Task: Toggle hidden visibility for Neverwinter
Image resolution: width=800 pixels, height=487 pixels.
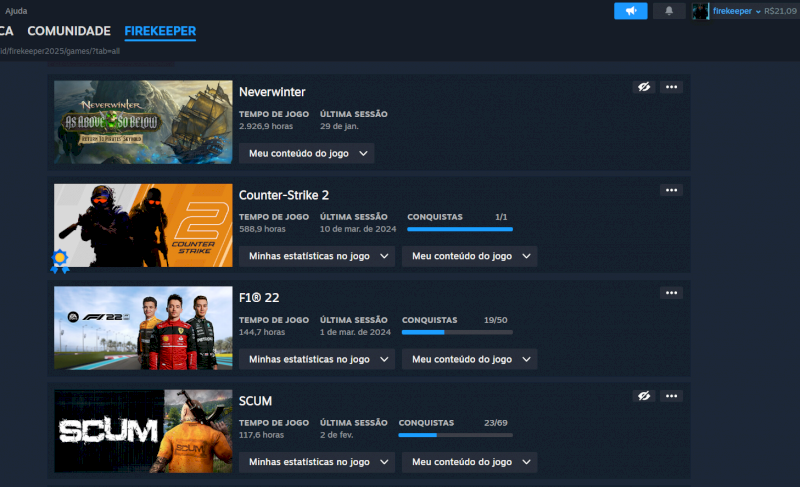Action: coord(644,87)
